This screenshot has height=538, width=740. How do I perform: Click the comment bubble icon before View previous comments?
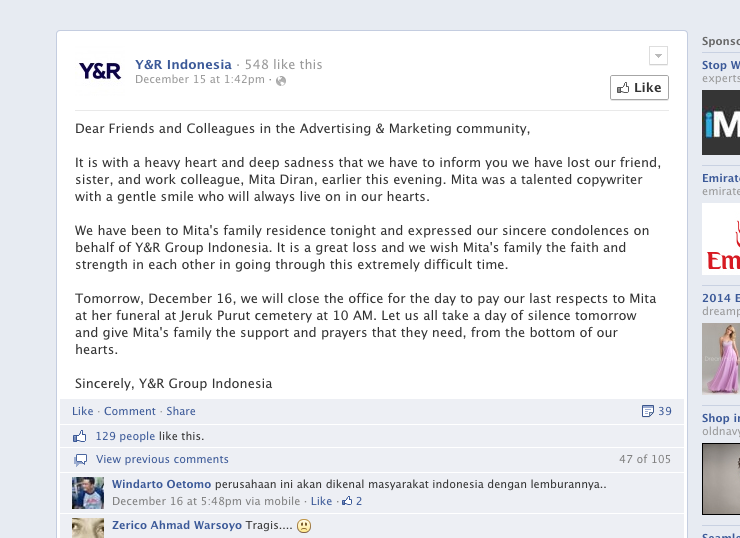tap(80, 459)
